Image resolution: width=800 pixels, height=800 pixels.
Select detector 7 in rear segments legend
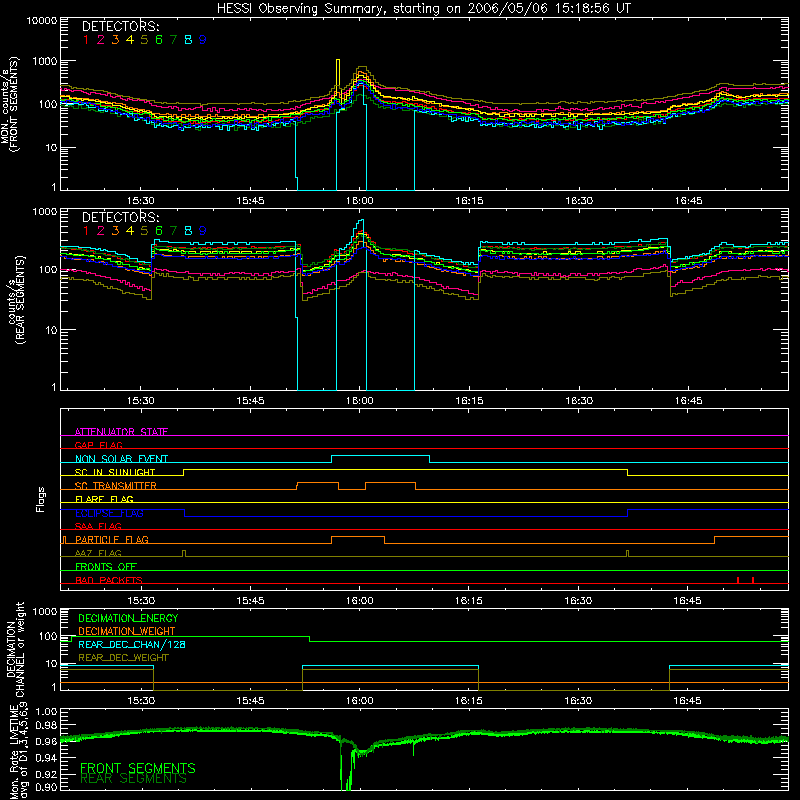[173, 231]
